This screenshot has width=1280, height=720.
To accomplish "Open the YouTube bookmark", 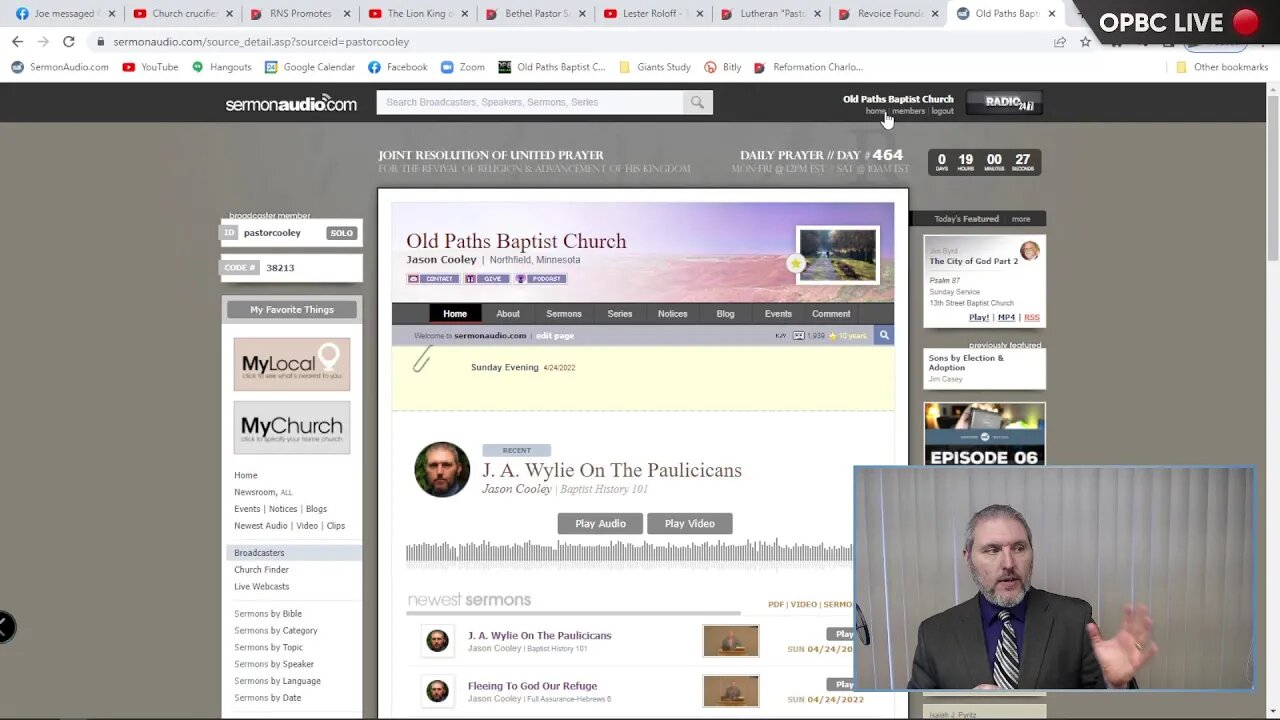I will 150,67.
